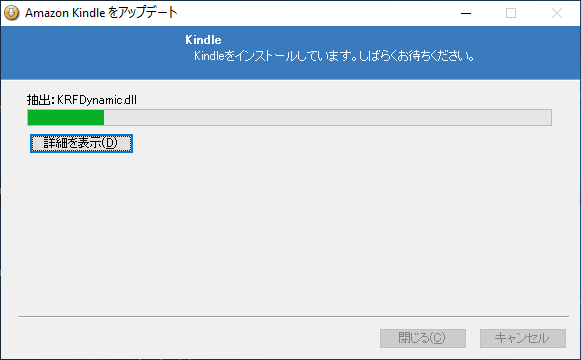Screen dimensions: 581x360
Task: Click the horizontal separator line above the bottom buttons
Action: pyautogui.click(x=293, y=317)
